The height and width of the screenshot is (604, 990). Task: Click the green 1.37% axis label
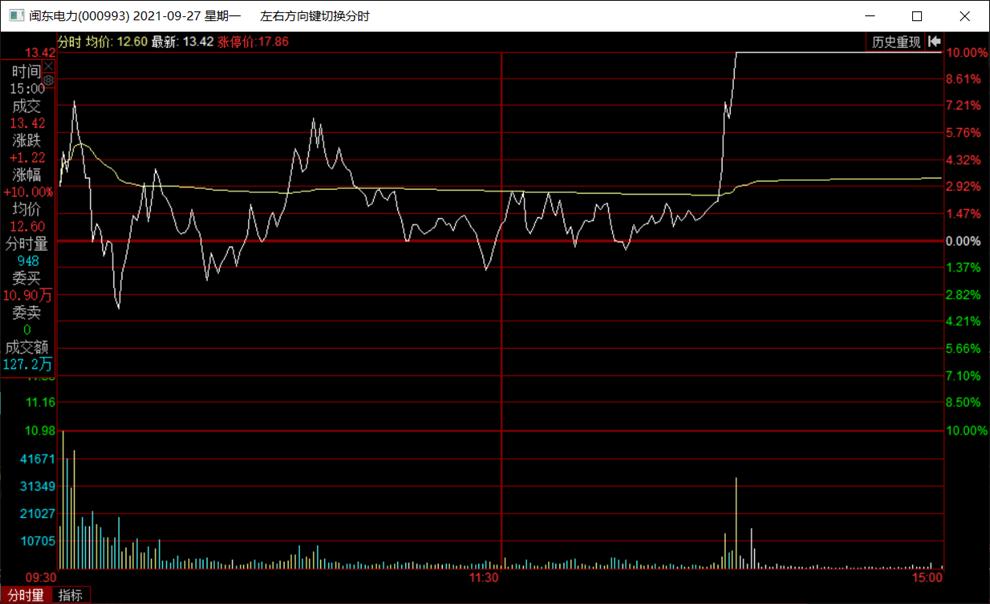(x=963, y=268)
